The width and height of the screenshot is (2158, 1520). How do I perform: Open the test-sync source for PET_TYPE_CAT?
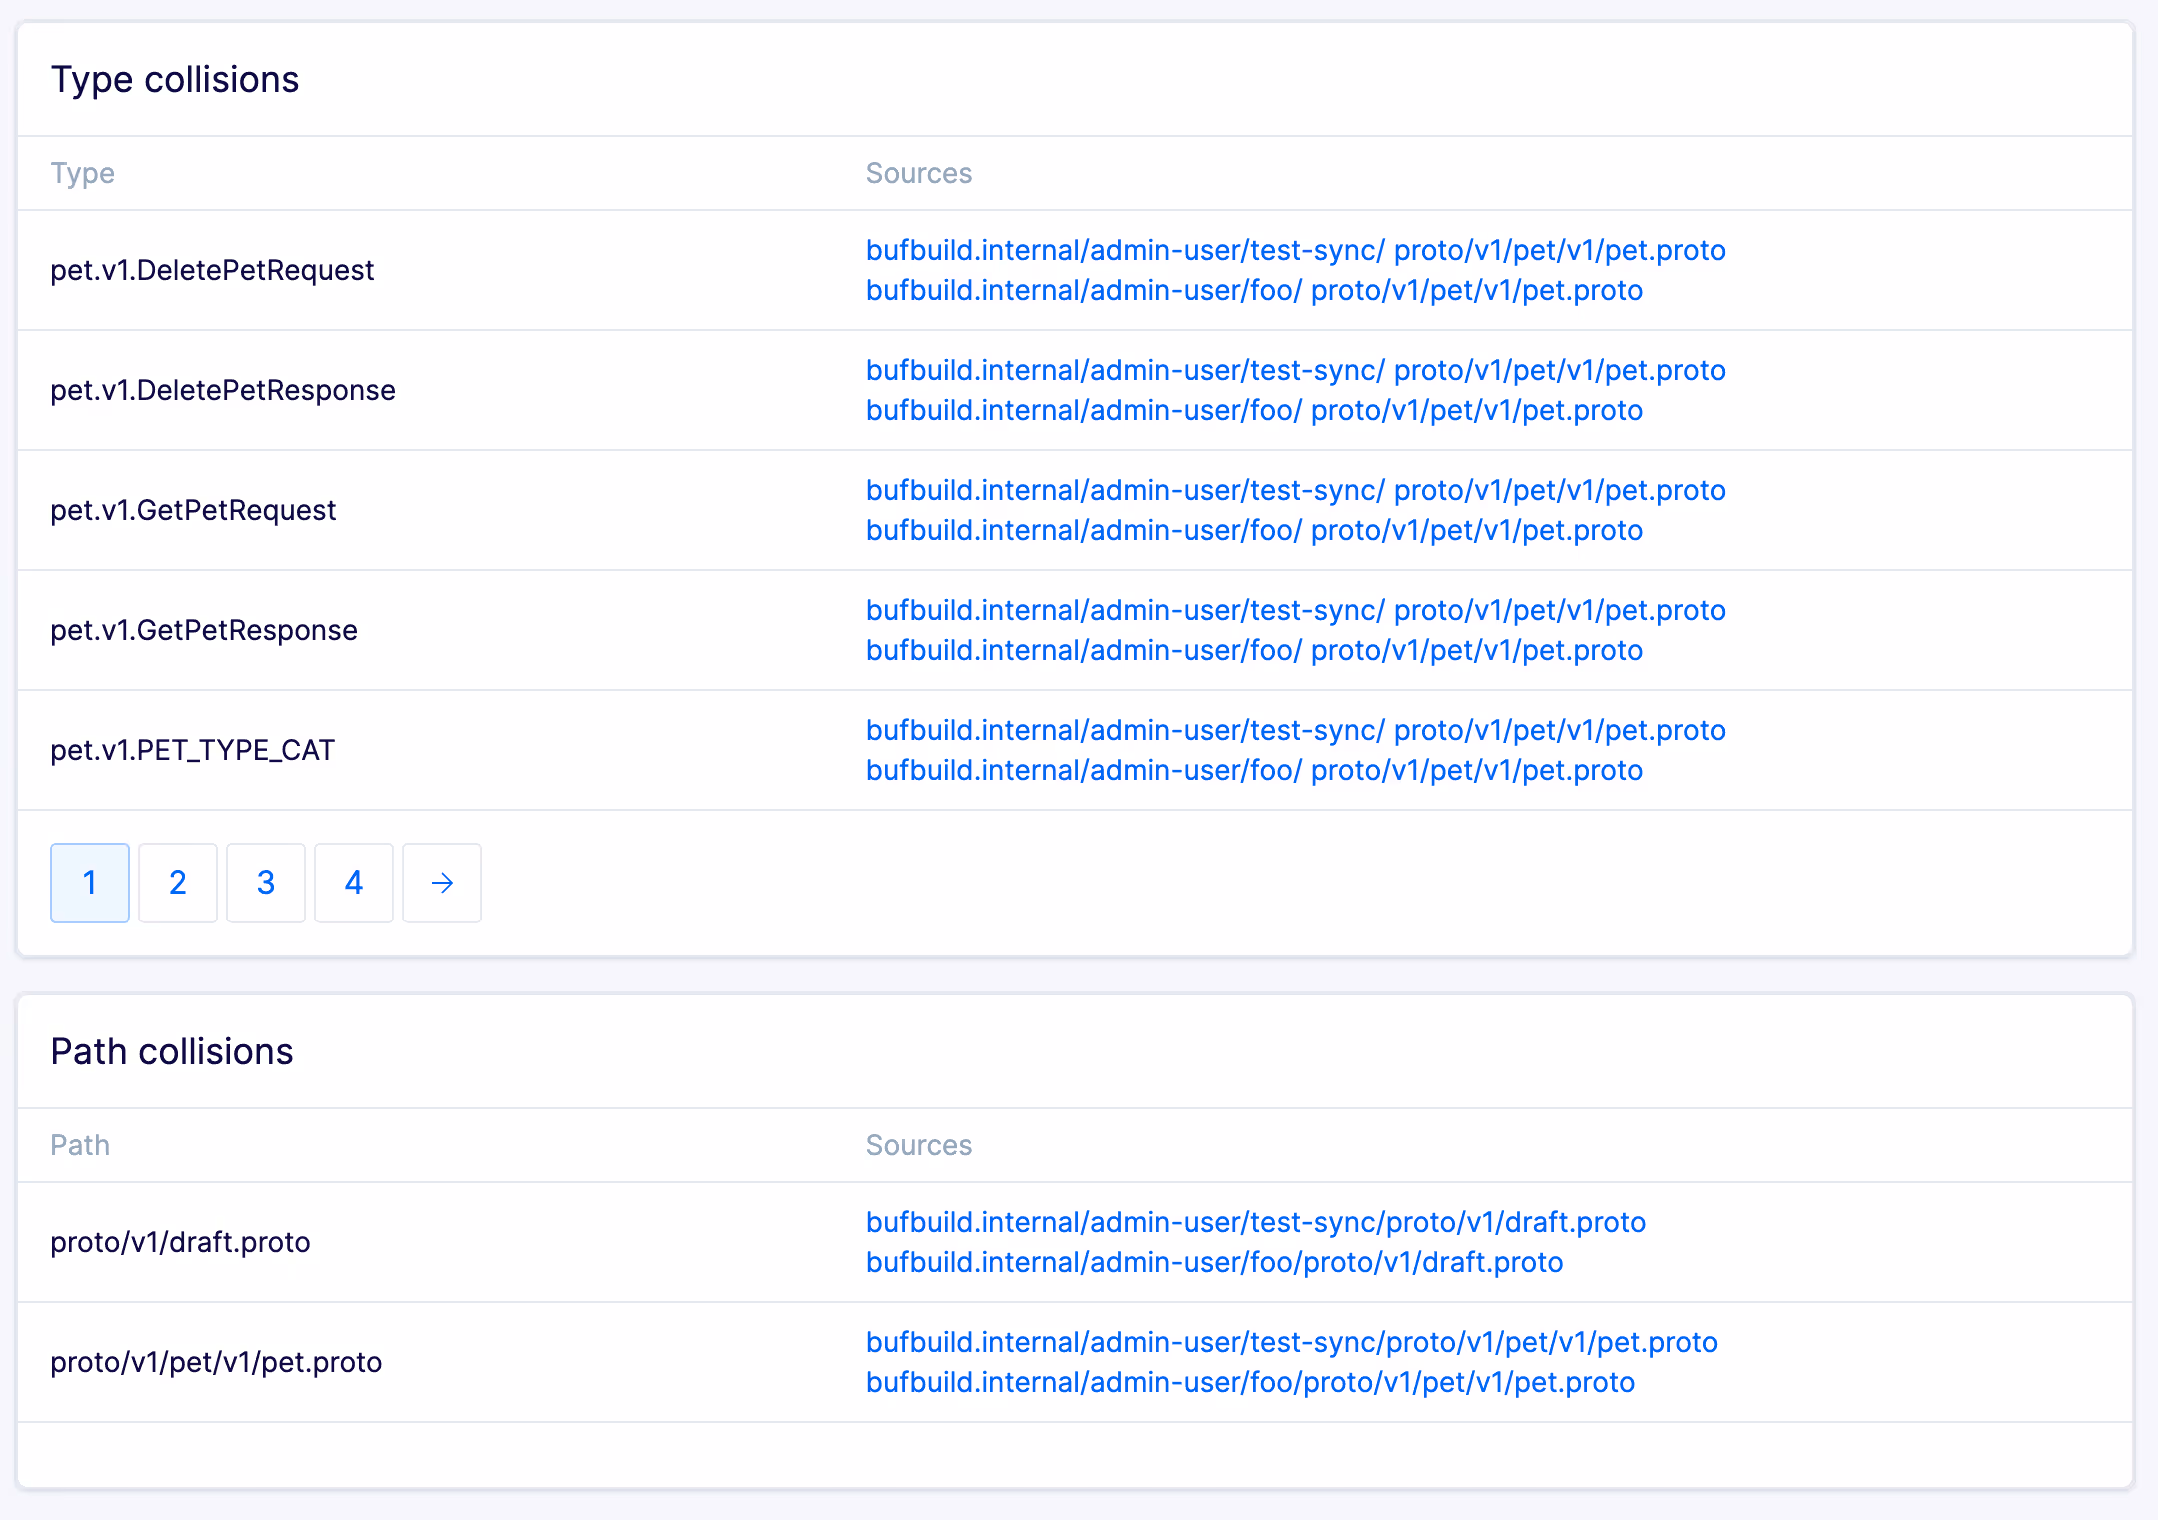1294,730
